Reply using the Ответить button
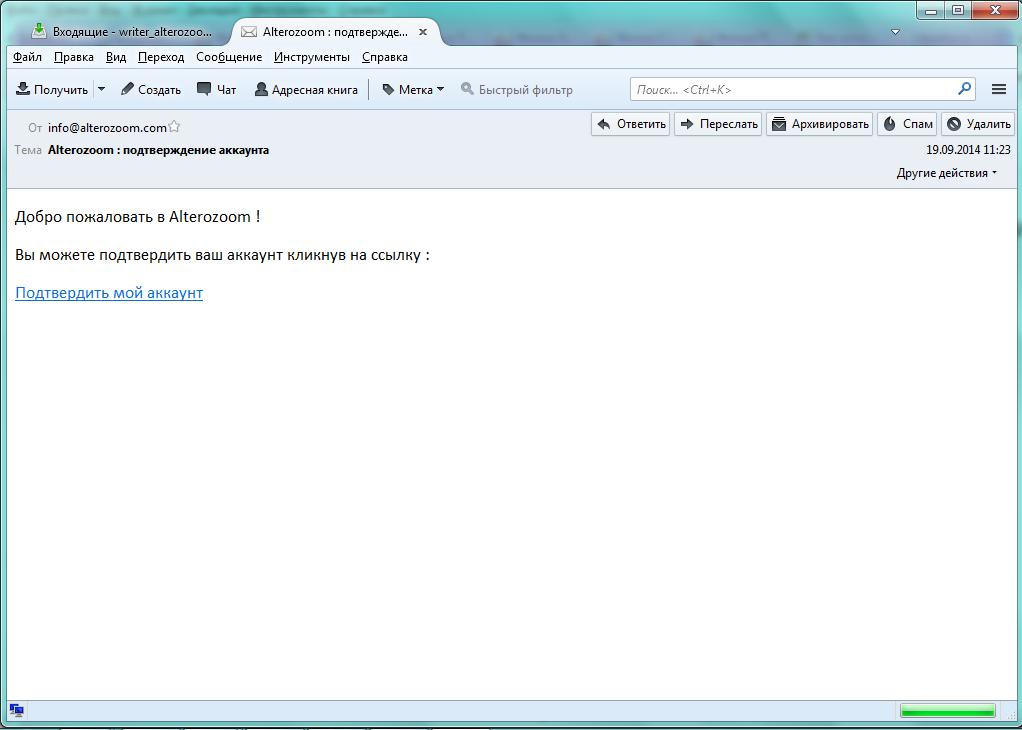 click(x=630, y=124)
